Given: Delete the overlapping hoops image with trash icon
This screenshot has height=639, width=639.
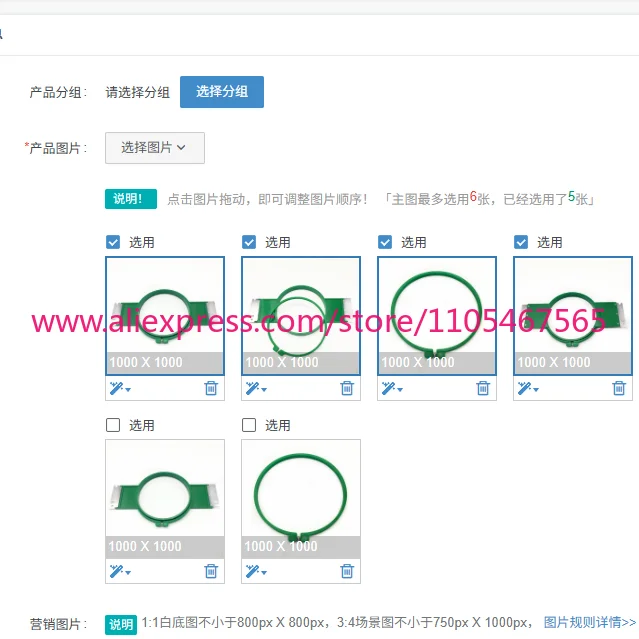Looking at the screenshot, I should pyautogui.click(x=347, y=388).
